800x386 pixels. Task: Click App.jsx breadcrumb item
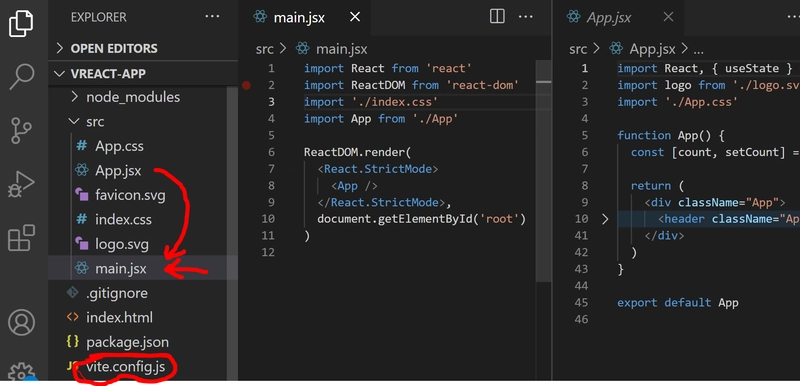pyautogui.click(x=652, y=49)
